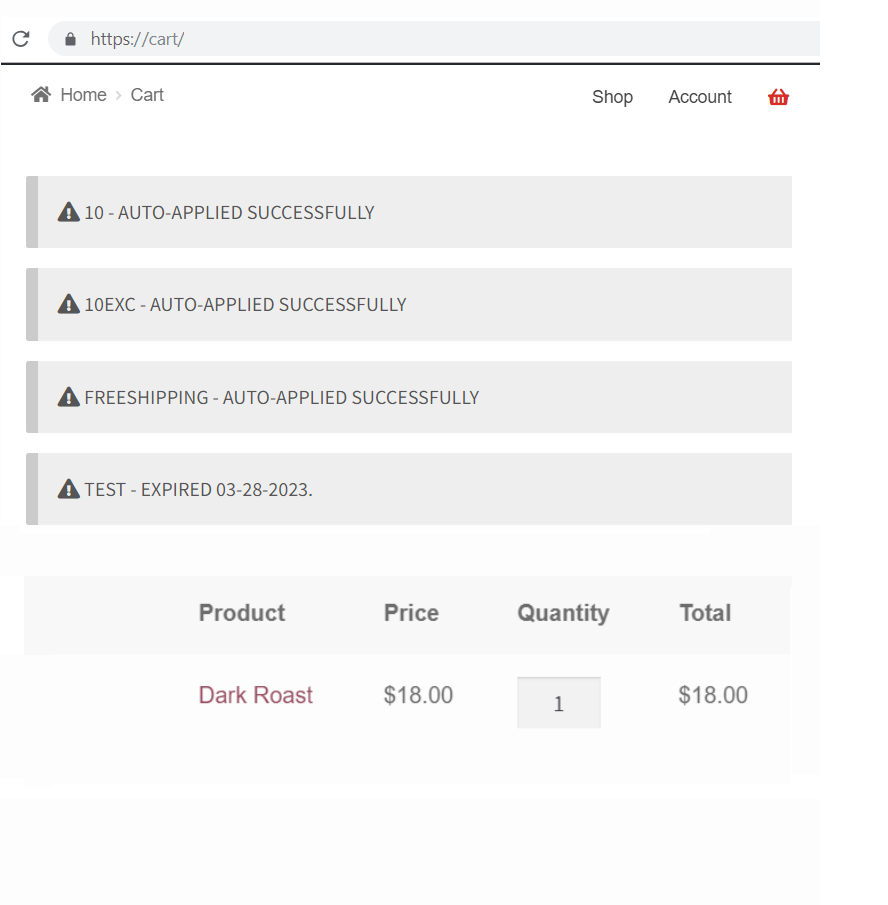Select the 10EXC auto-applied notice text

click(245, 304)
